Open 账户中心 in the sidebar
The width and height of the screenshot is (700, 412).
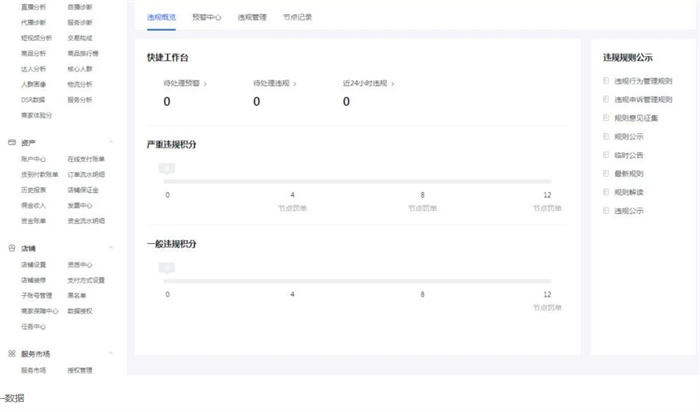tap(33, 159)
